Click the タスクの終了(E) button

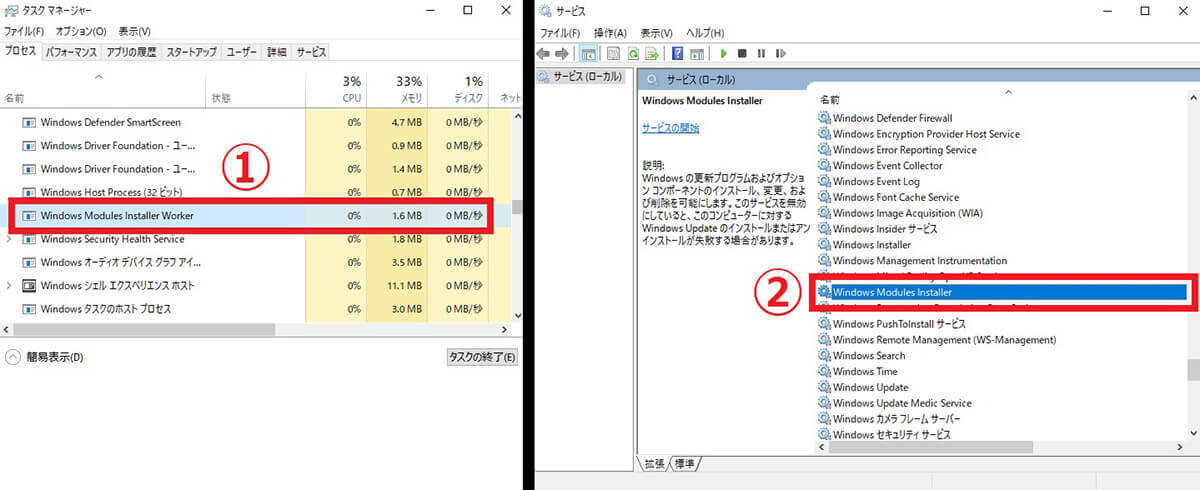(x=482, y=358)
